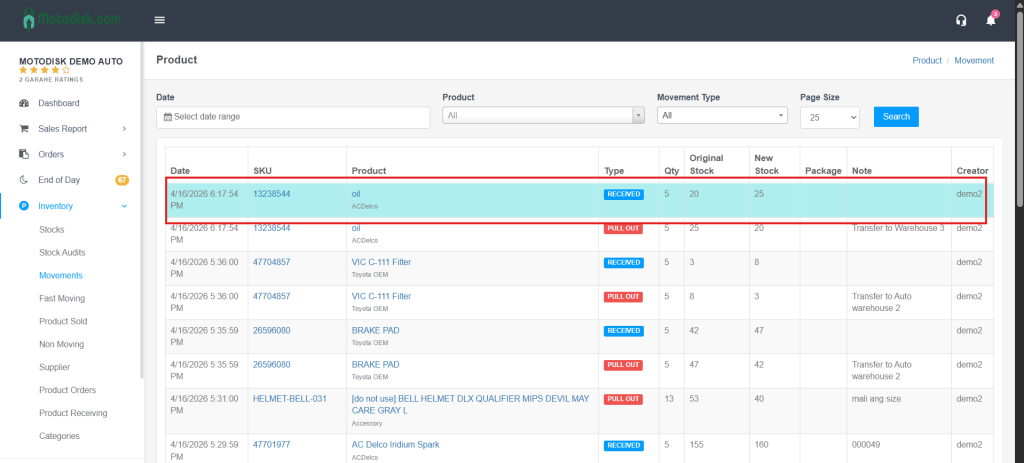Click the Inventory sidebar icon
Viewport: 1024px width, 463px height.
tap(24, 206)
